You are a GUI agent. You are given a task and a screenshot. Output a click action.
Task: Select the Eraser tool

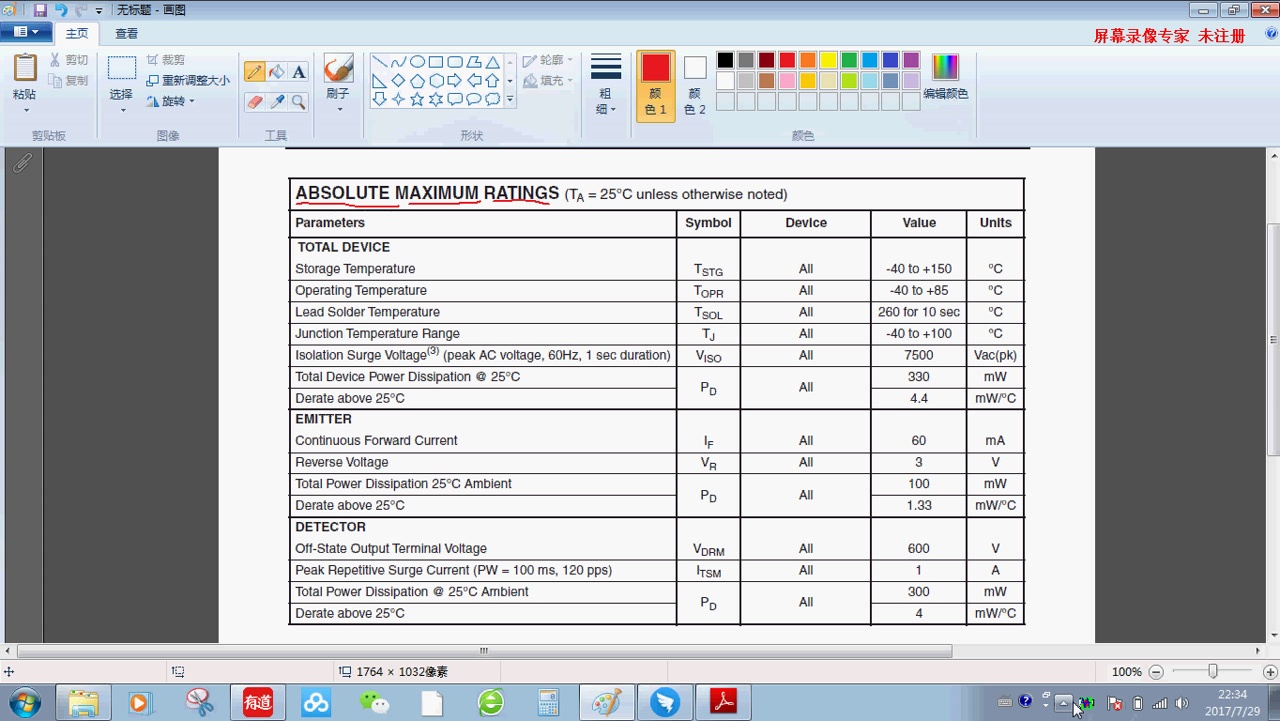[x=255, y=102]
